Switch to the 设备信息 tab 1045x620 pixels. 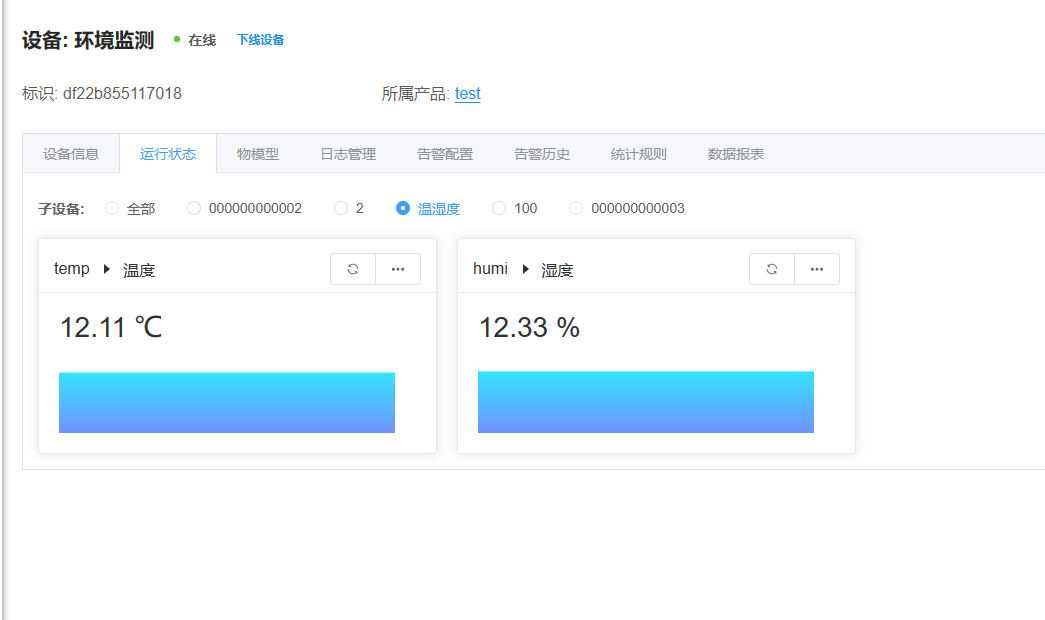(x=71, y=154)
